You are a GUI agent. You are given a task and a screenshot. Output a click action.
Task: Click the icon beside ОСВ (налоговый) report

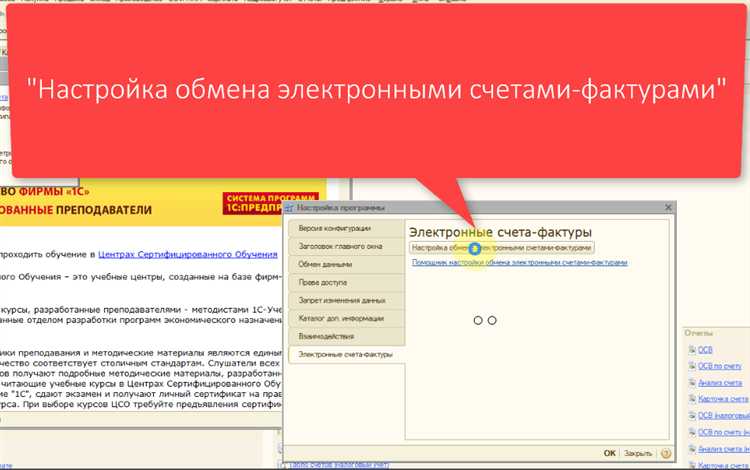[x=692, y=416]
